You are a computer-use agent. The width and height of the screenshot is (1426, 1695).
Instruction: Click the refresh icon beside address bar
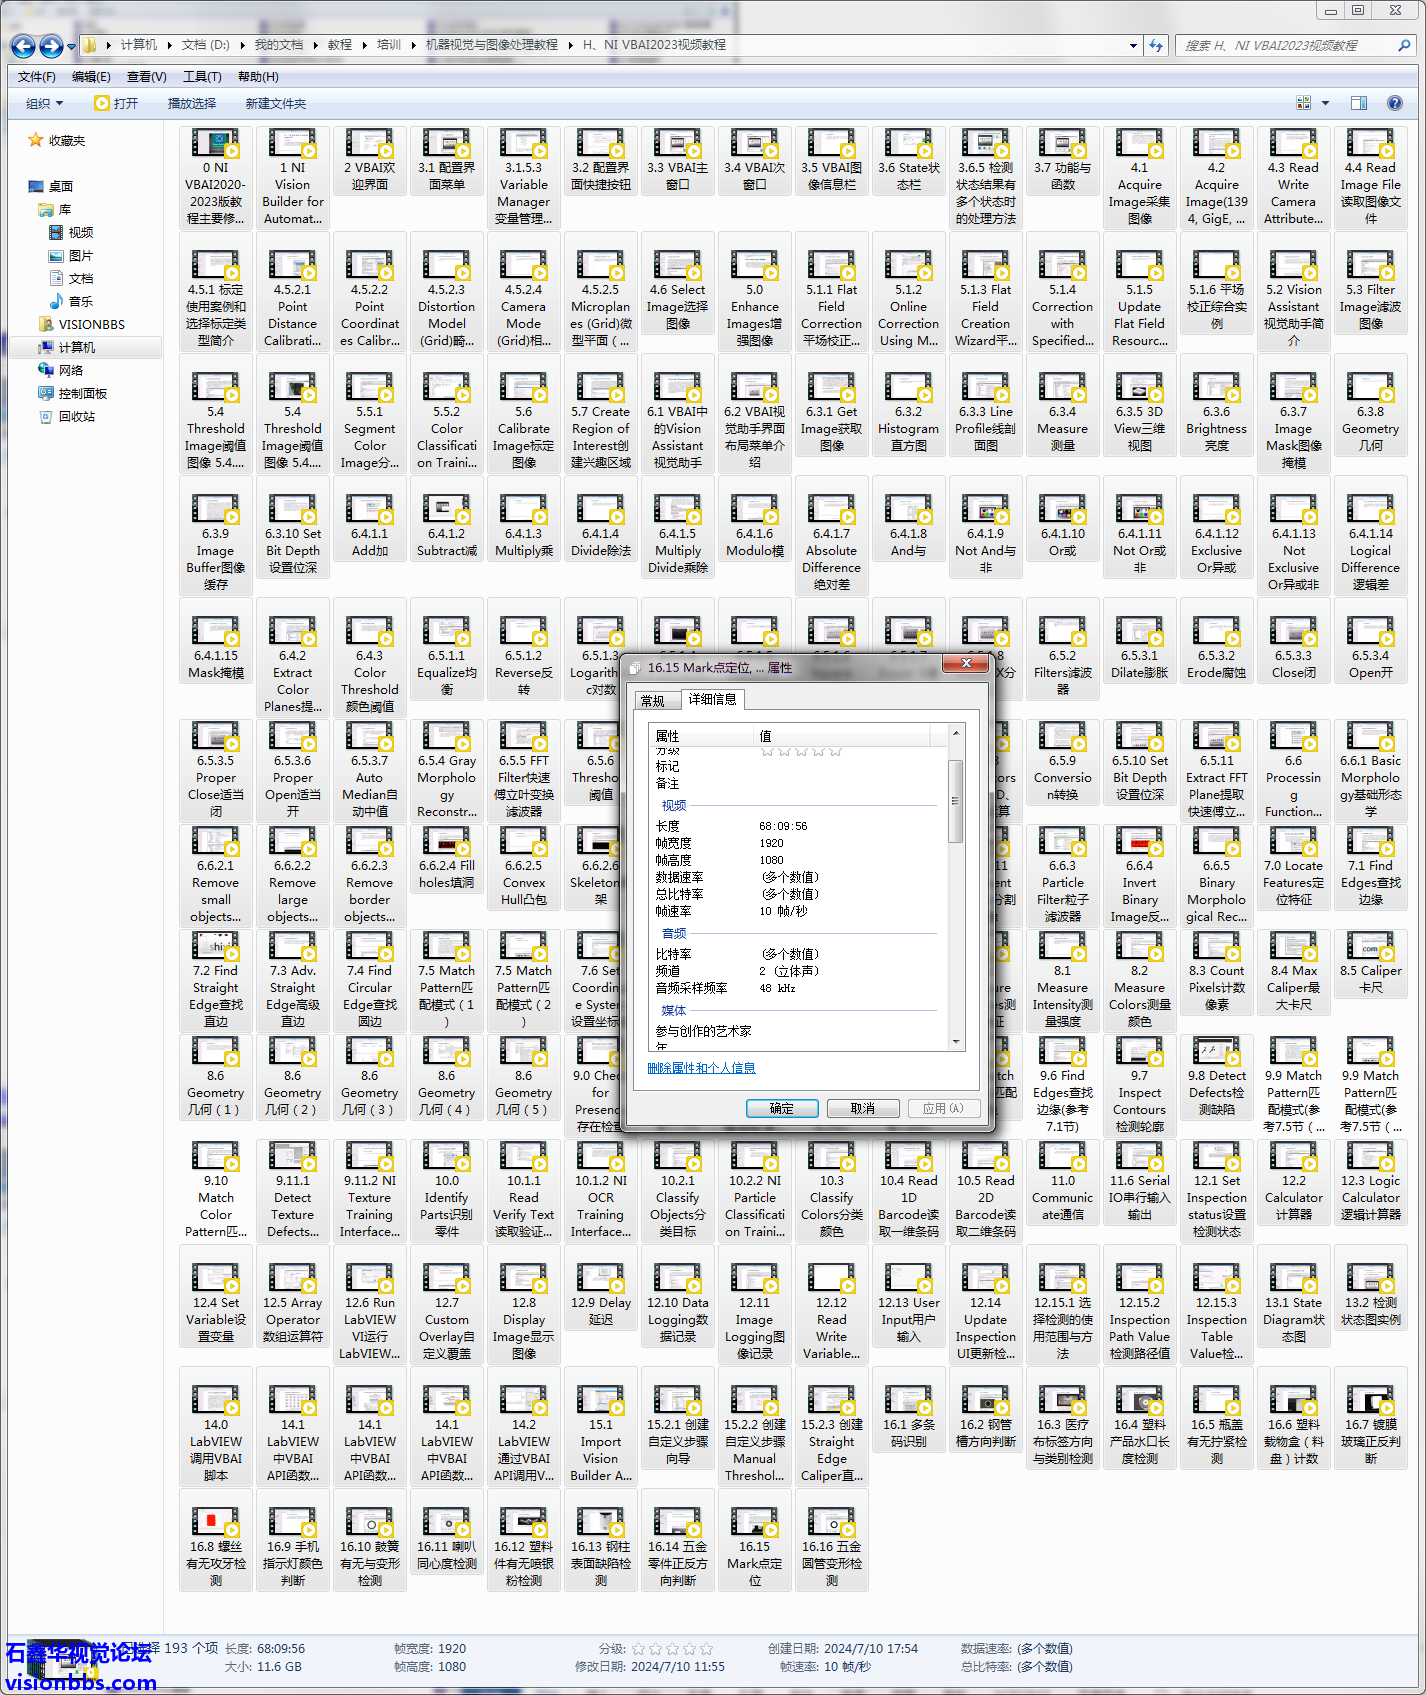[x=1156, y=45]
